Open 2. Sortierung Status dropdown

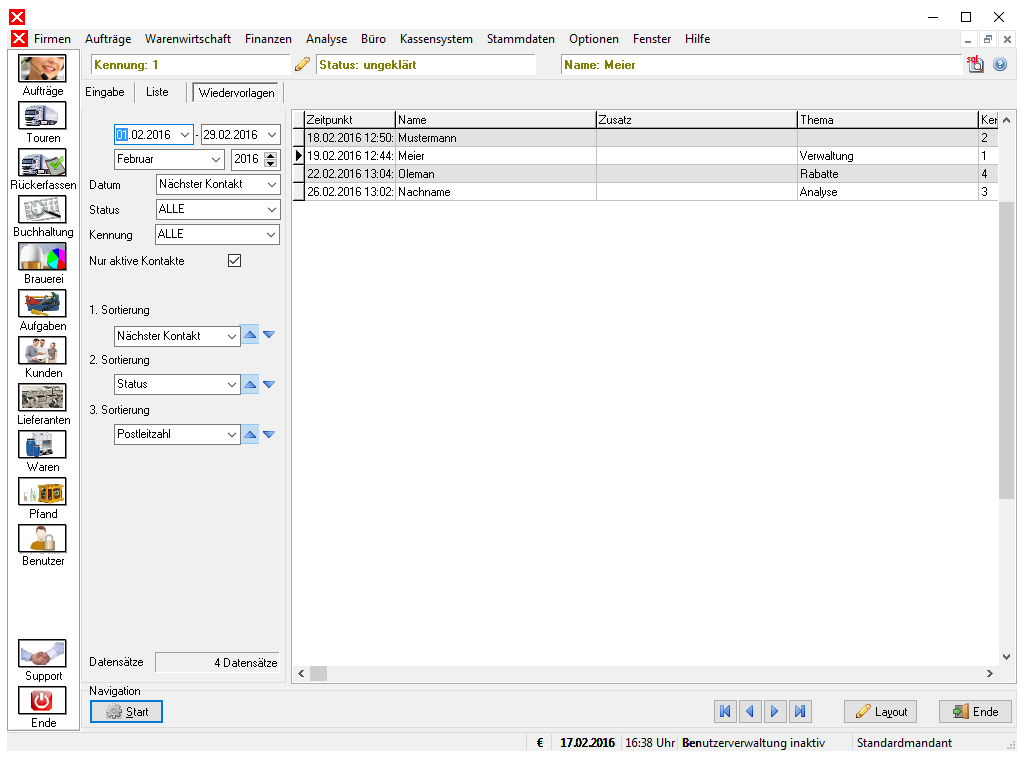[232, 385]
